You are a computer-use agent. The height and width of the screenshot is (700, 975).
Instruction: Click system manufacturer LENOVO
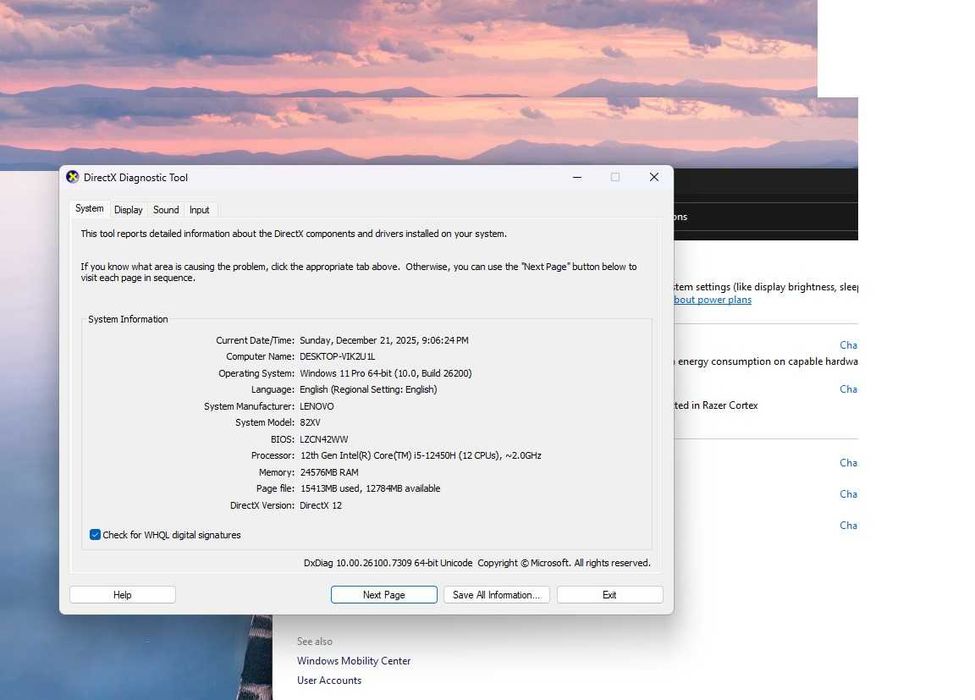[317, 407]
